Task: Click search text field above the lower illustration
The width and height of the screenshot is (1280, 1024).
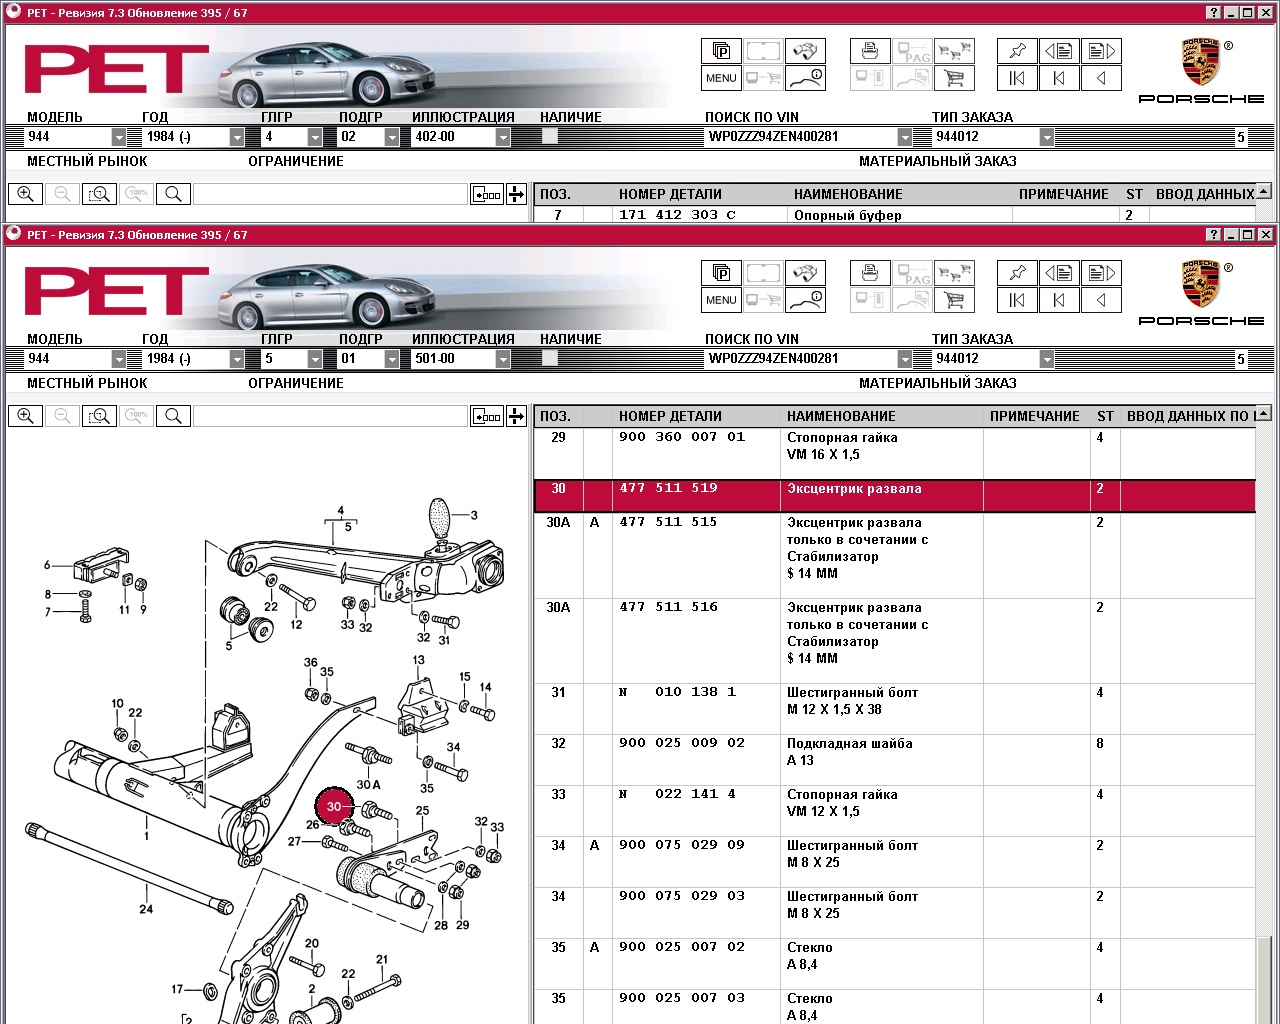Action: coord(330,416)
